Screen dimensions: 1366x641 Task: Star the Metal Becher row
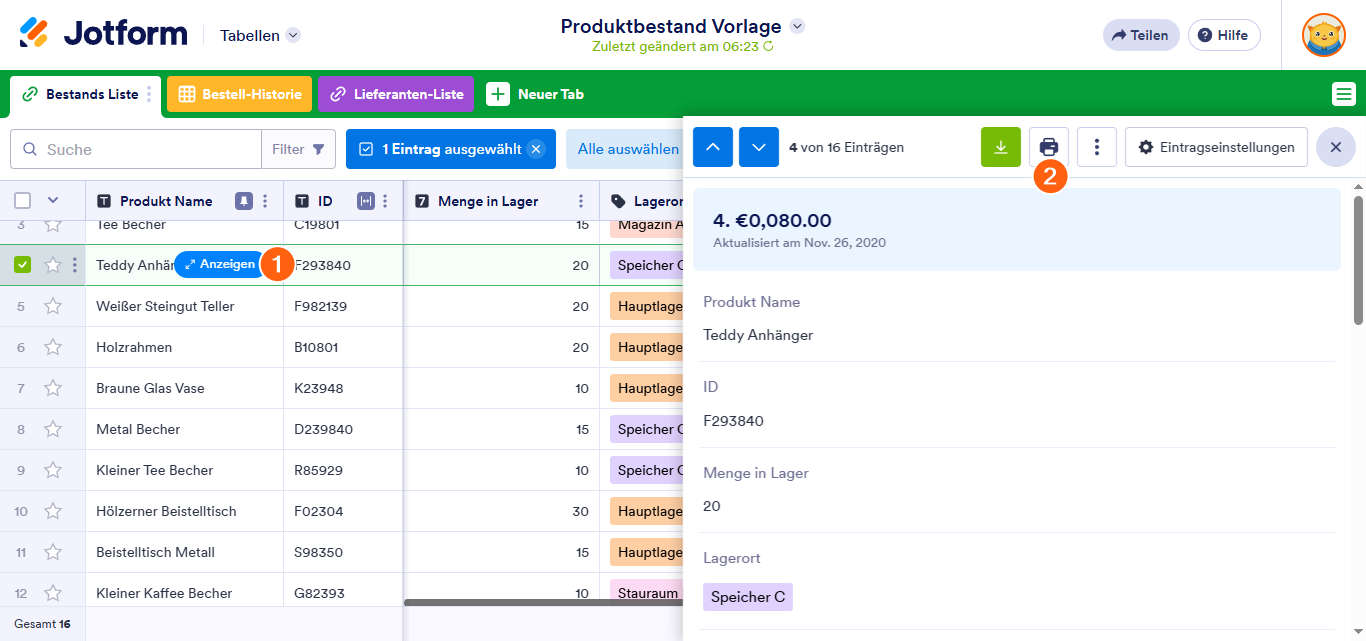tap(53, 429)
